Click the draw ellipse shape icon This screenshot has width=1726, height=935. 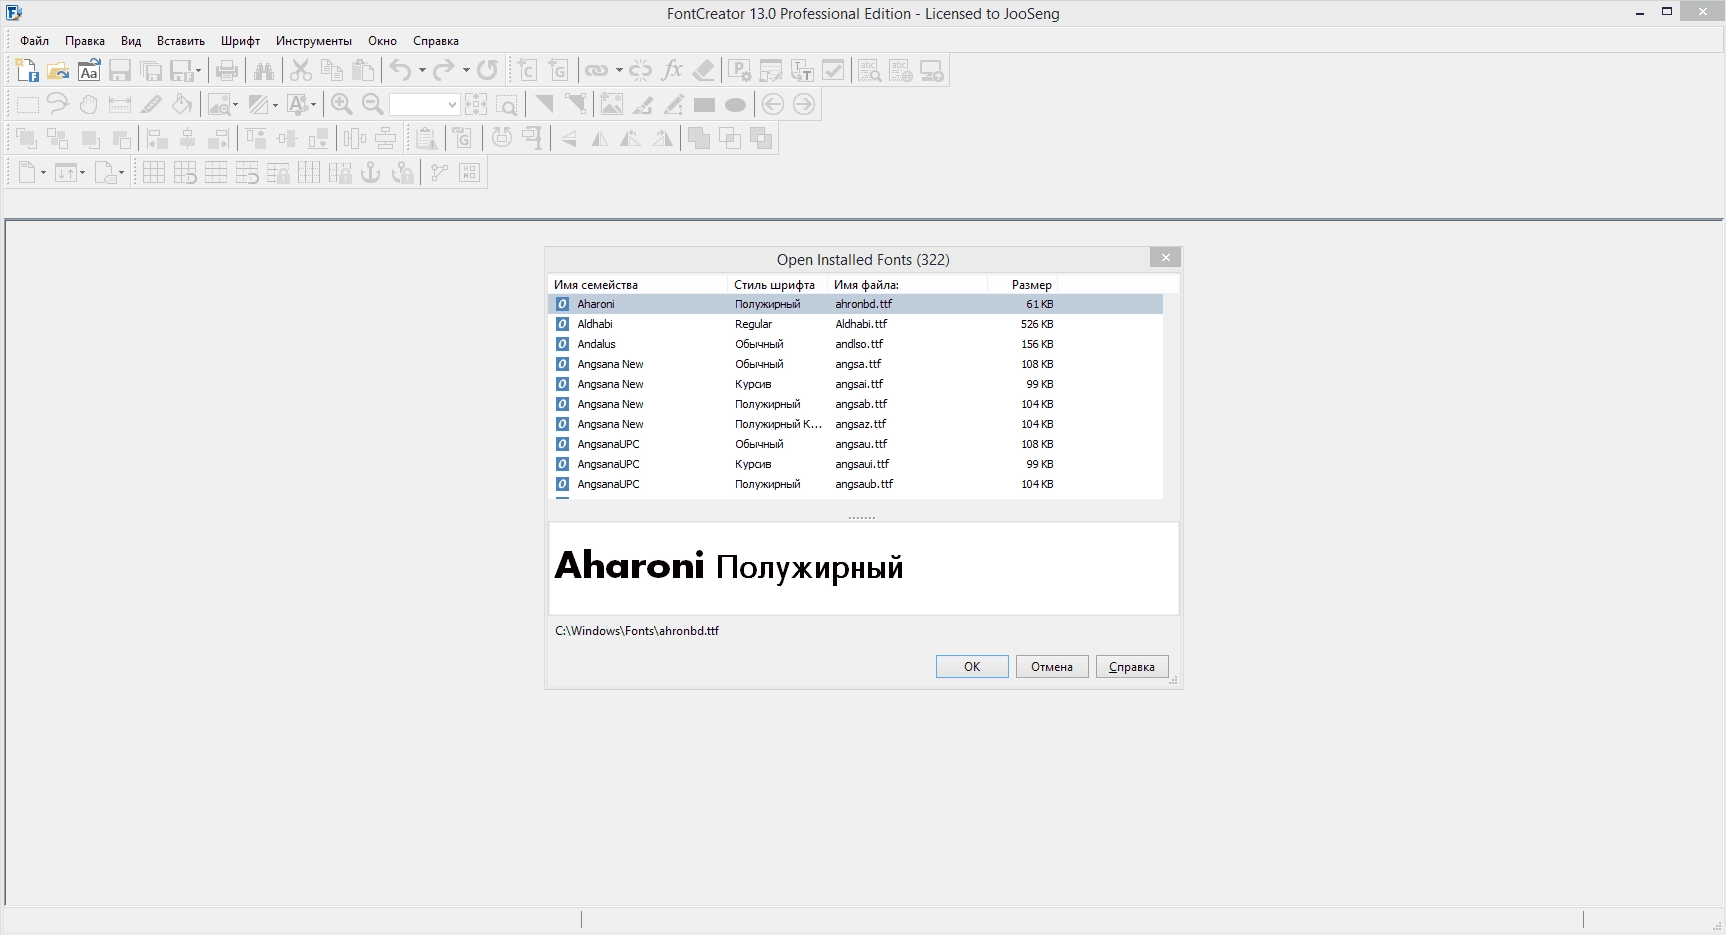tap(735, 104)
